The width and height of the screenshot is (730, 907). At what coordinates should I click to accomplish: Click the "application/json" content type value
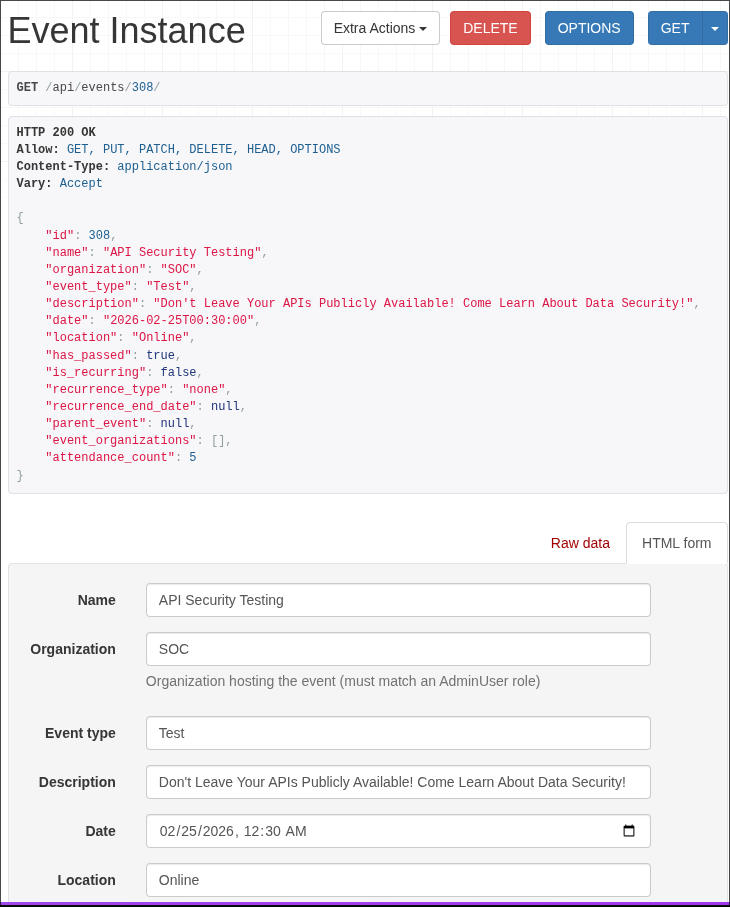click(175, 166)
